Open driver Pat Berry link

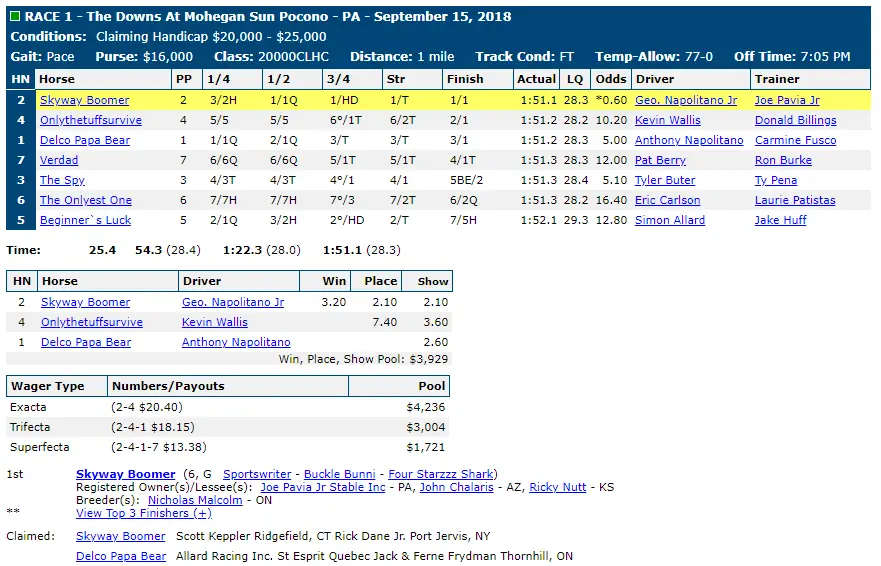660,160
